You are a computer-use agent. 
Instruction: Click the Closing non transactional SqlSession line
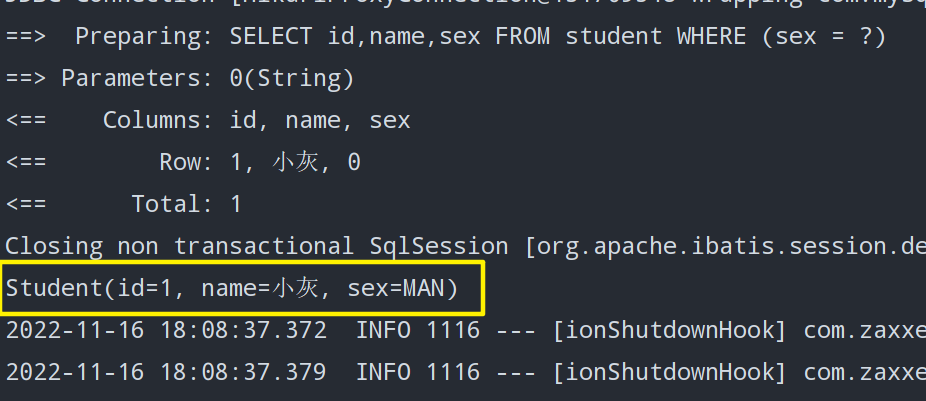pyautogui.click(x=465, y=246)
